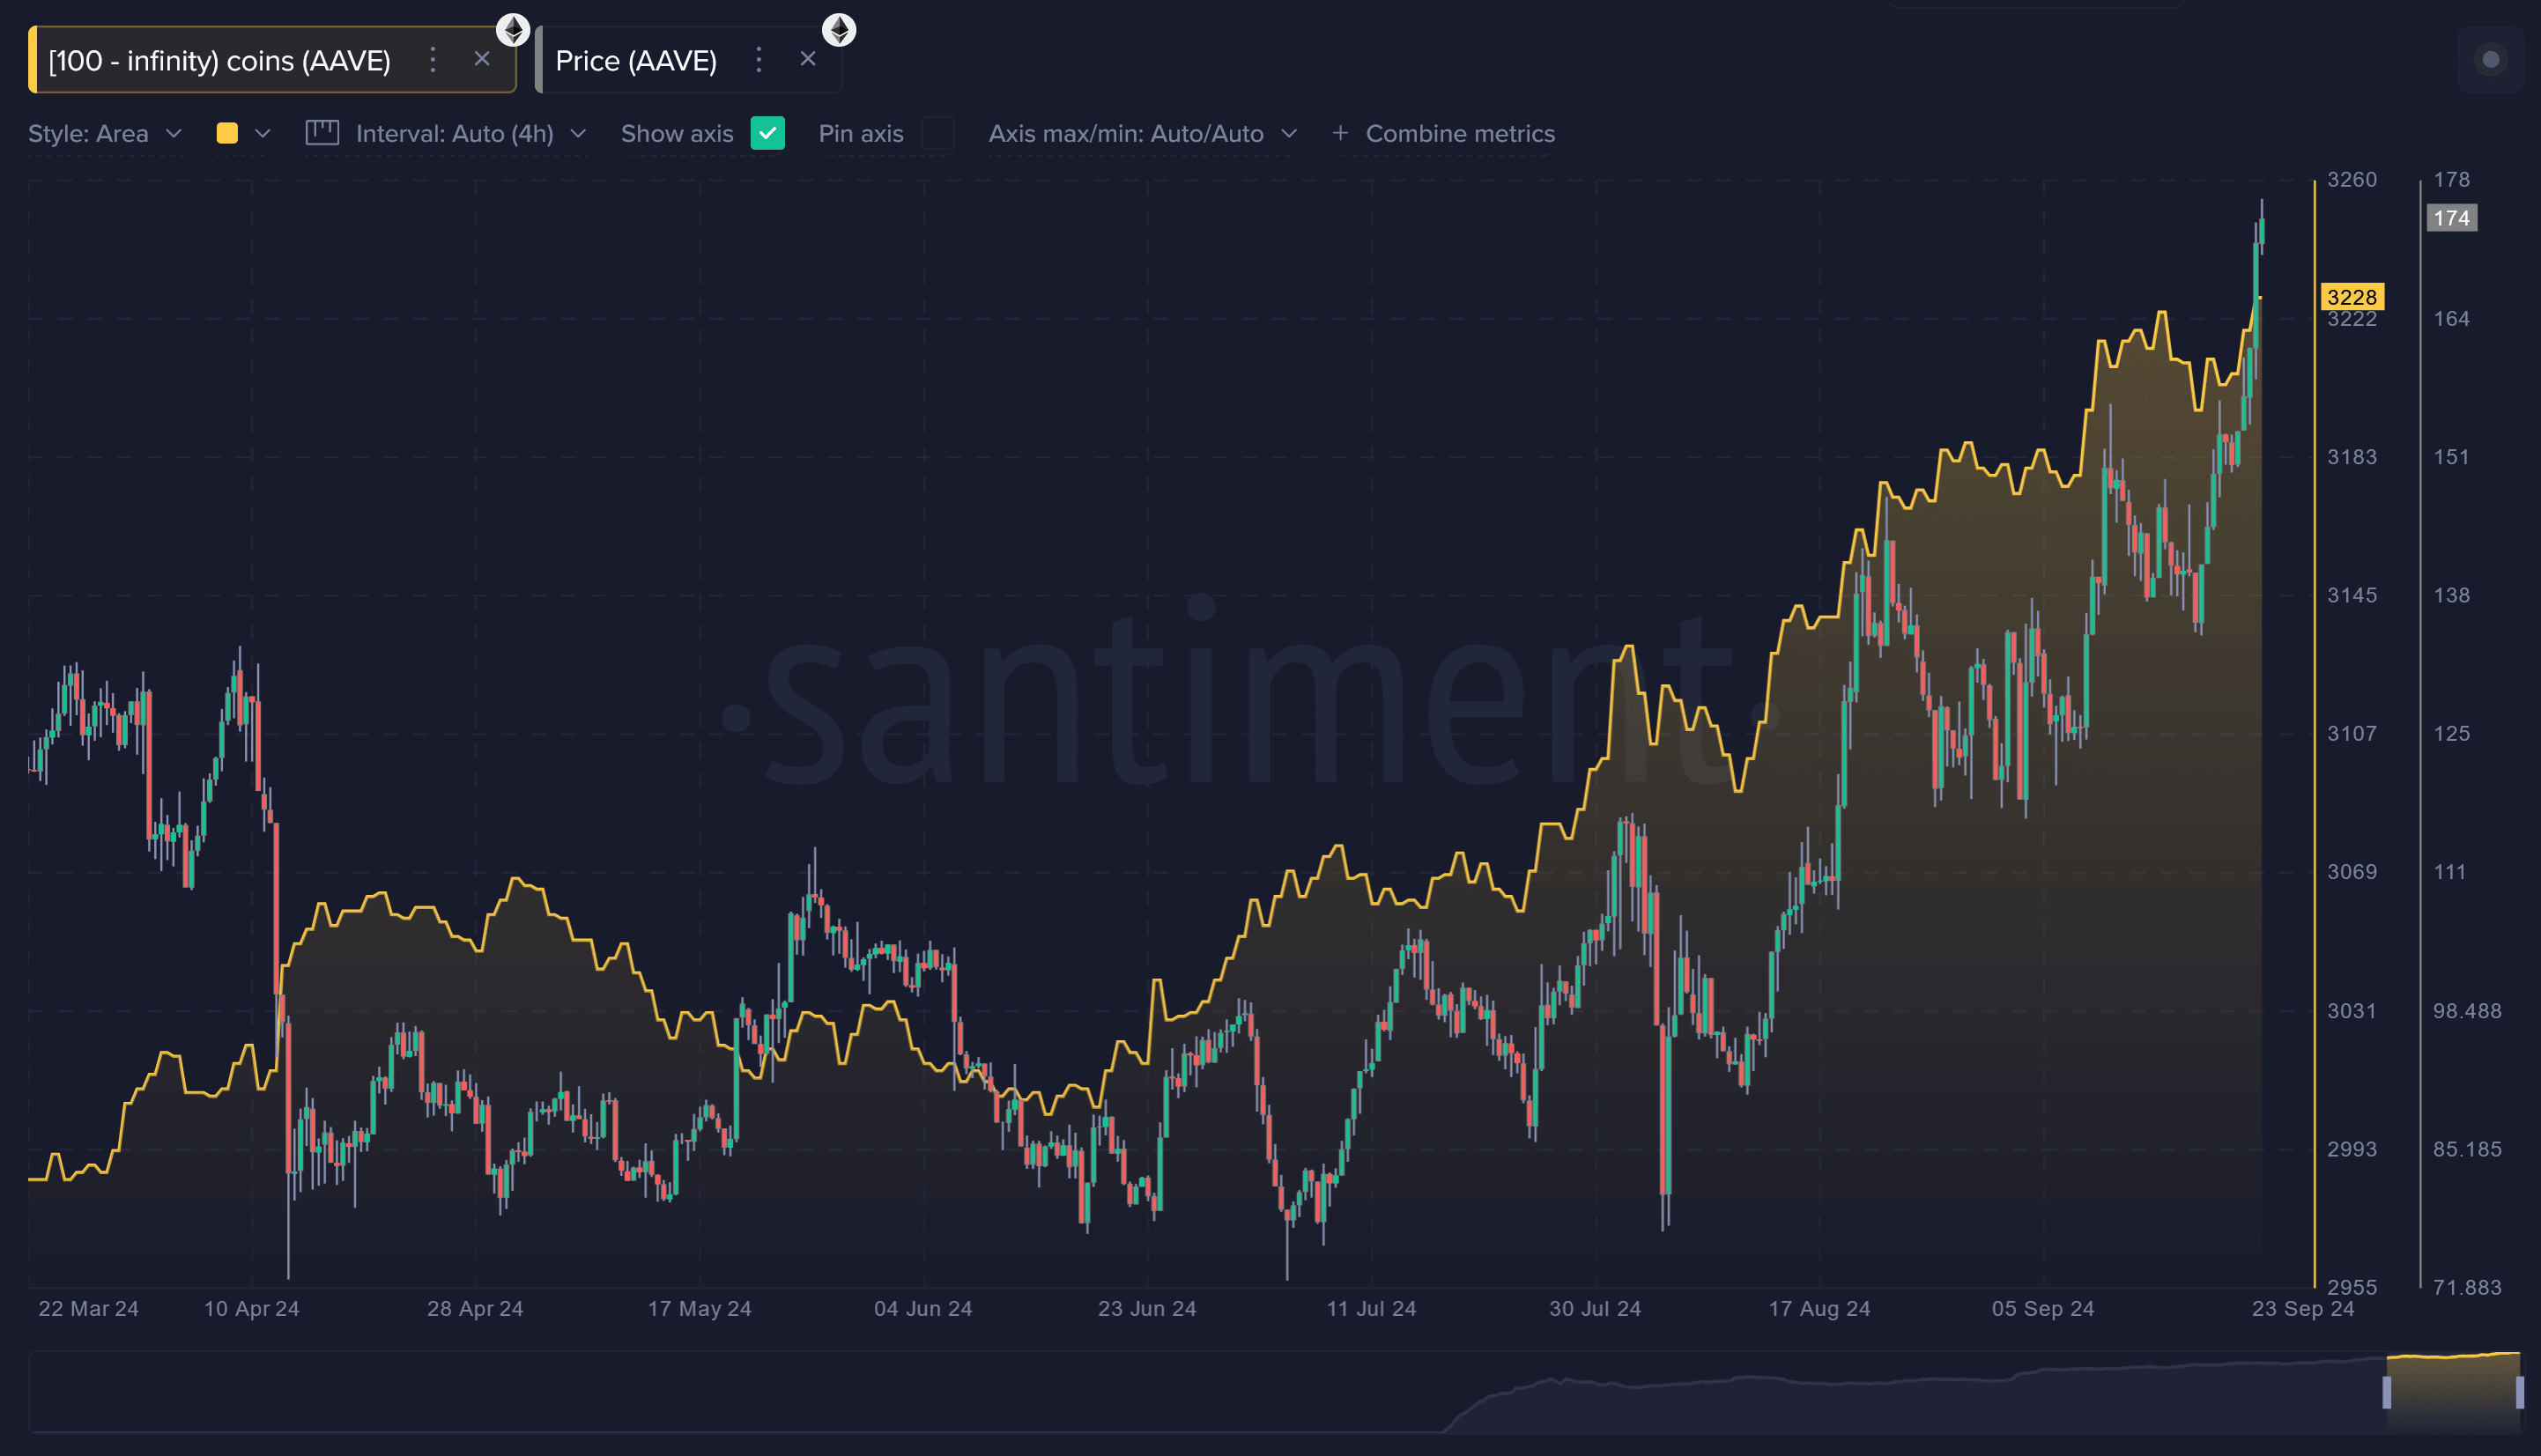Click the 17 Aug 24 date label
2541x1456 pixels.
1819,1308
